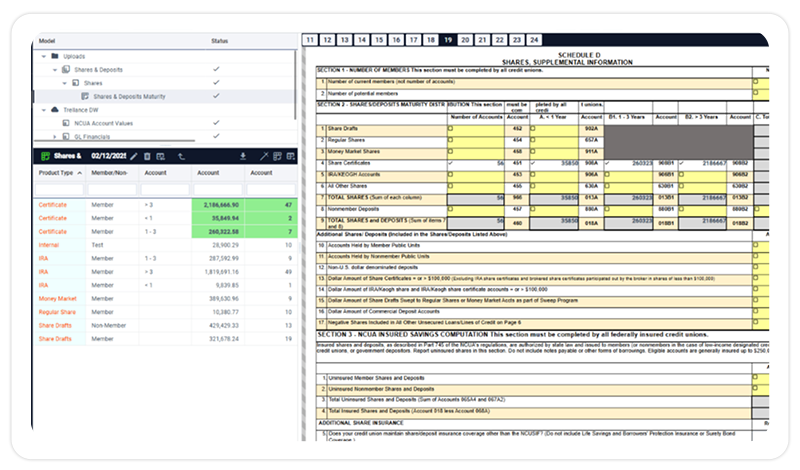Click status checkmark for Shares & Deposits Maturity
The width and height of the screenshot is (800, 470).
216,95
